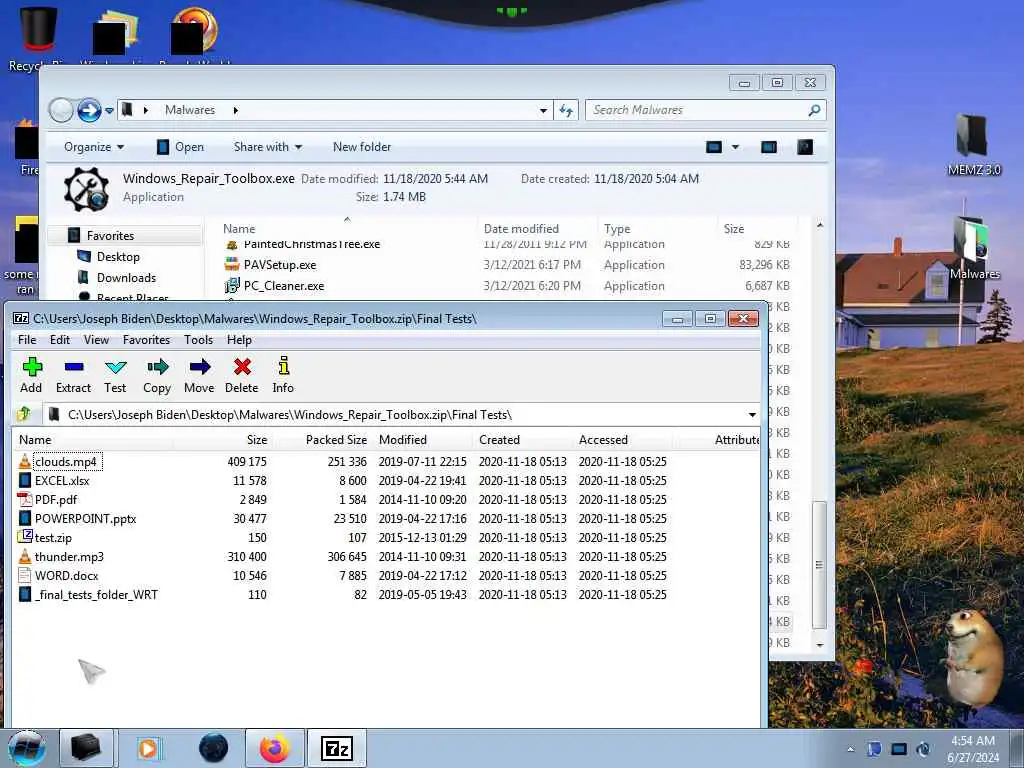1024x768 pixels.
Task: Open the Windows Start button
Action: click(x=27, y=748)
